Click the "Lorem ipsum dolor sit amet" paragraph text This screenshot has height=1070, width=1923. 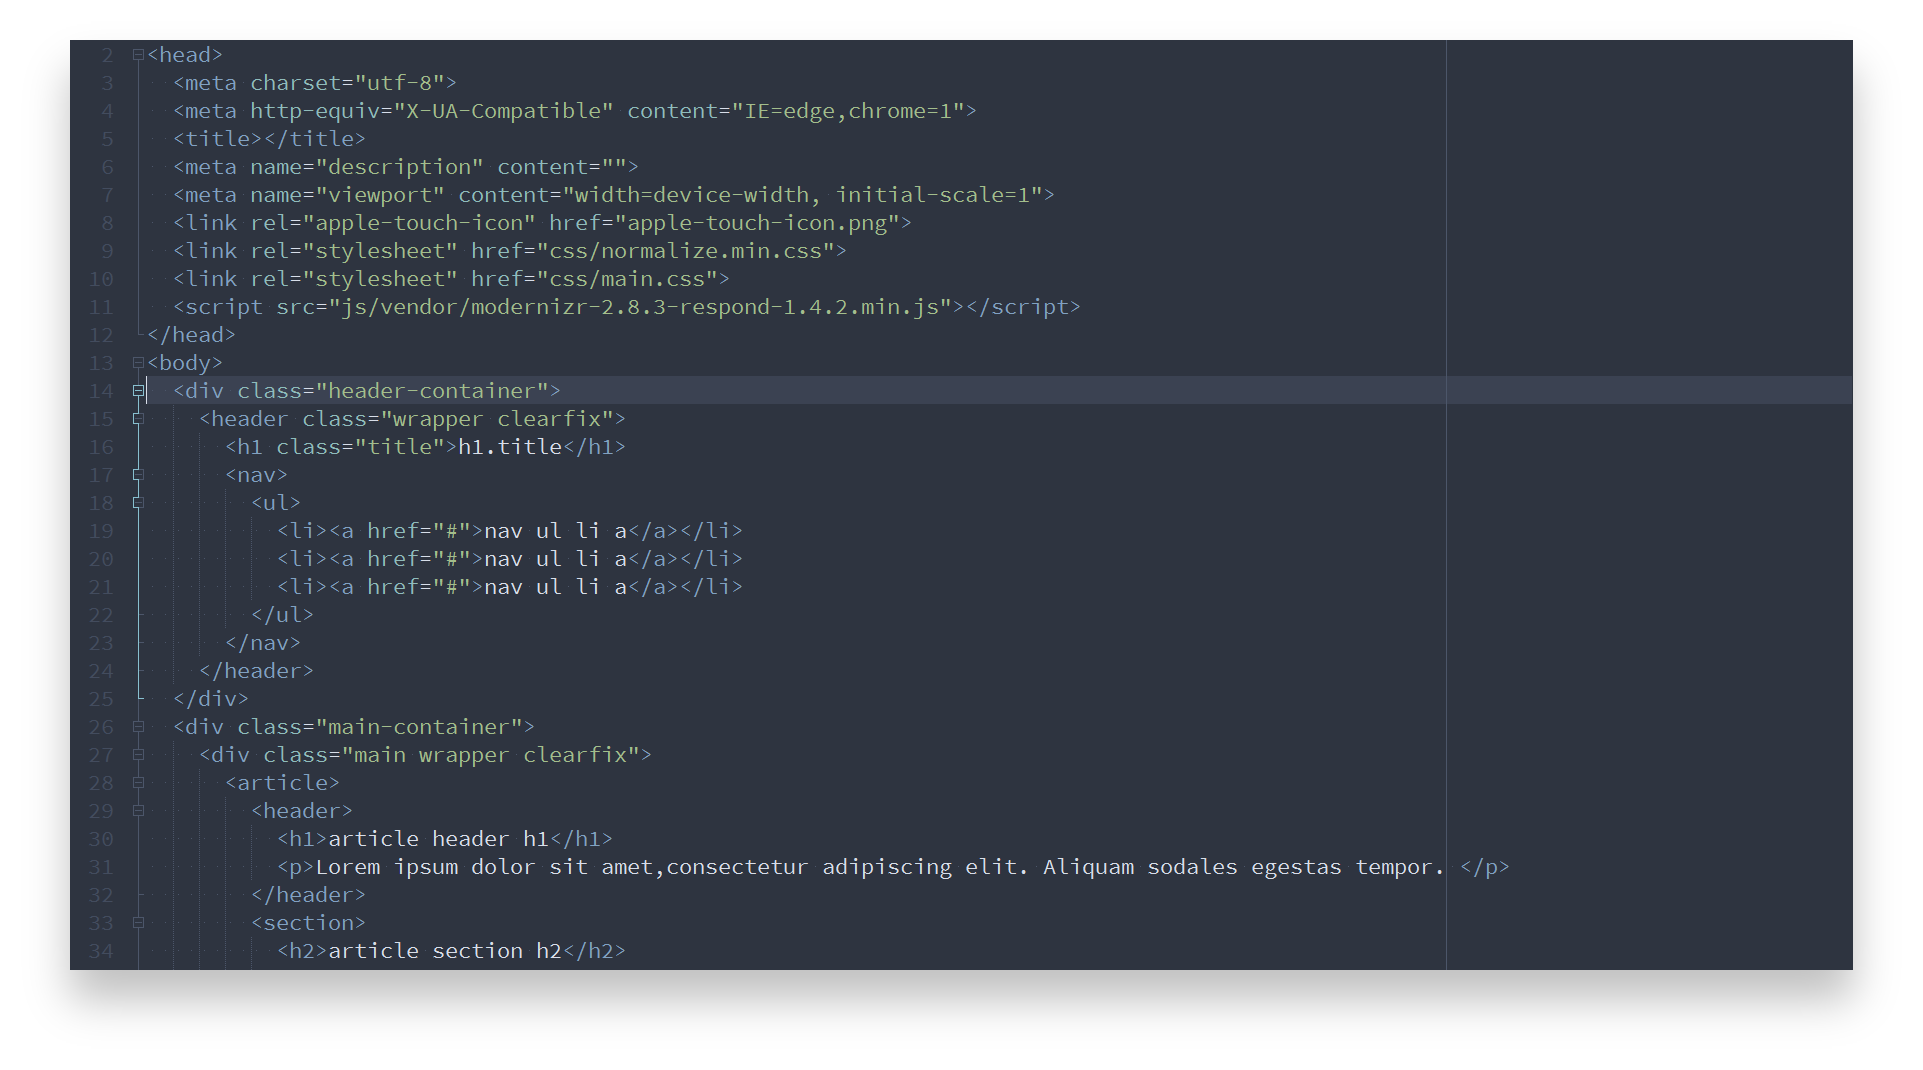pyautogui.click(x=487, y=867)
